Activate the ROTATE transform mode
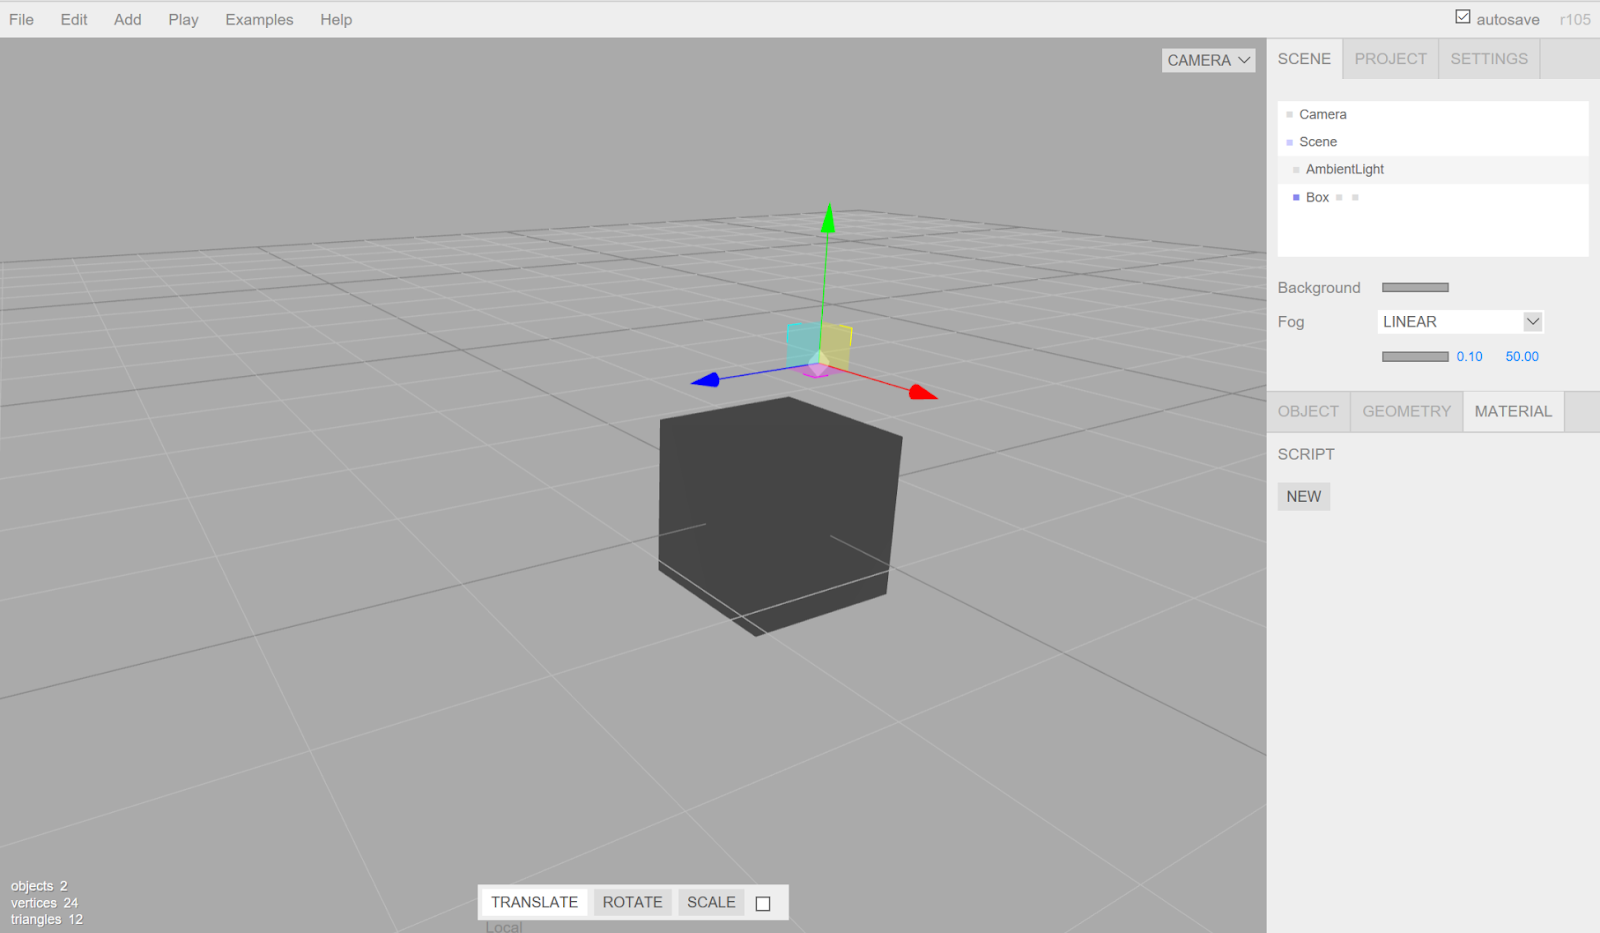1600x933 pixels. [x=632, y=902]
